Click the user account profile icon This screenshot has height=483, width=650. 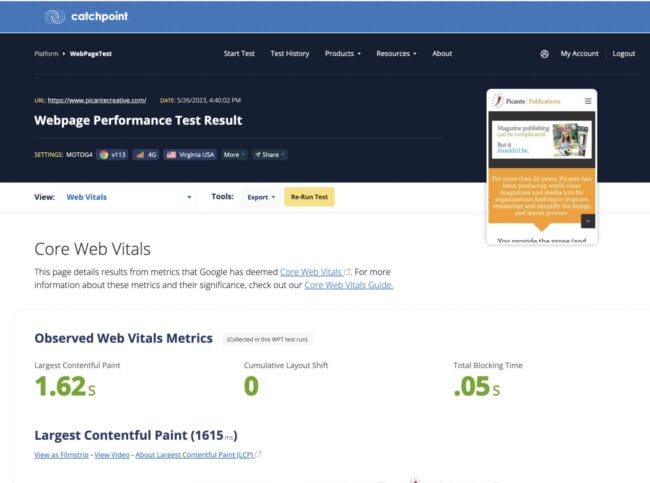point(544,54)
